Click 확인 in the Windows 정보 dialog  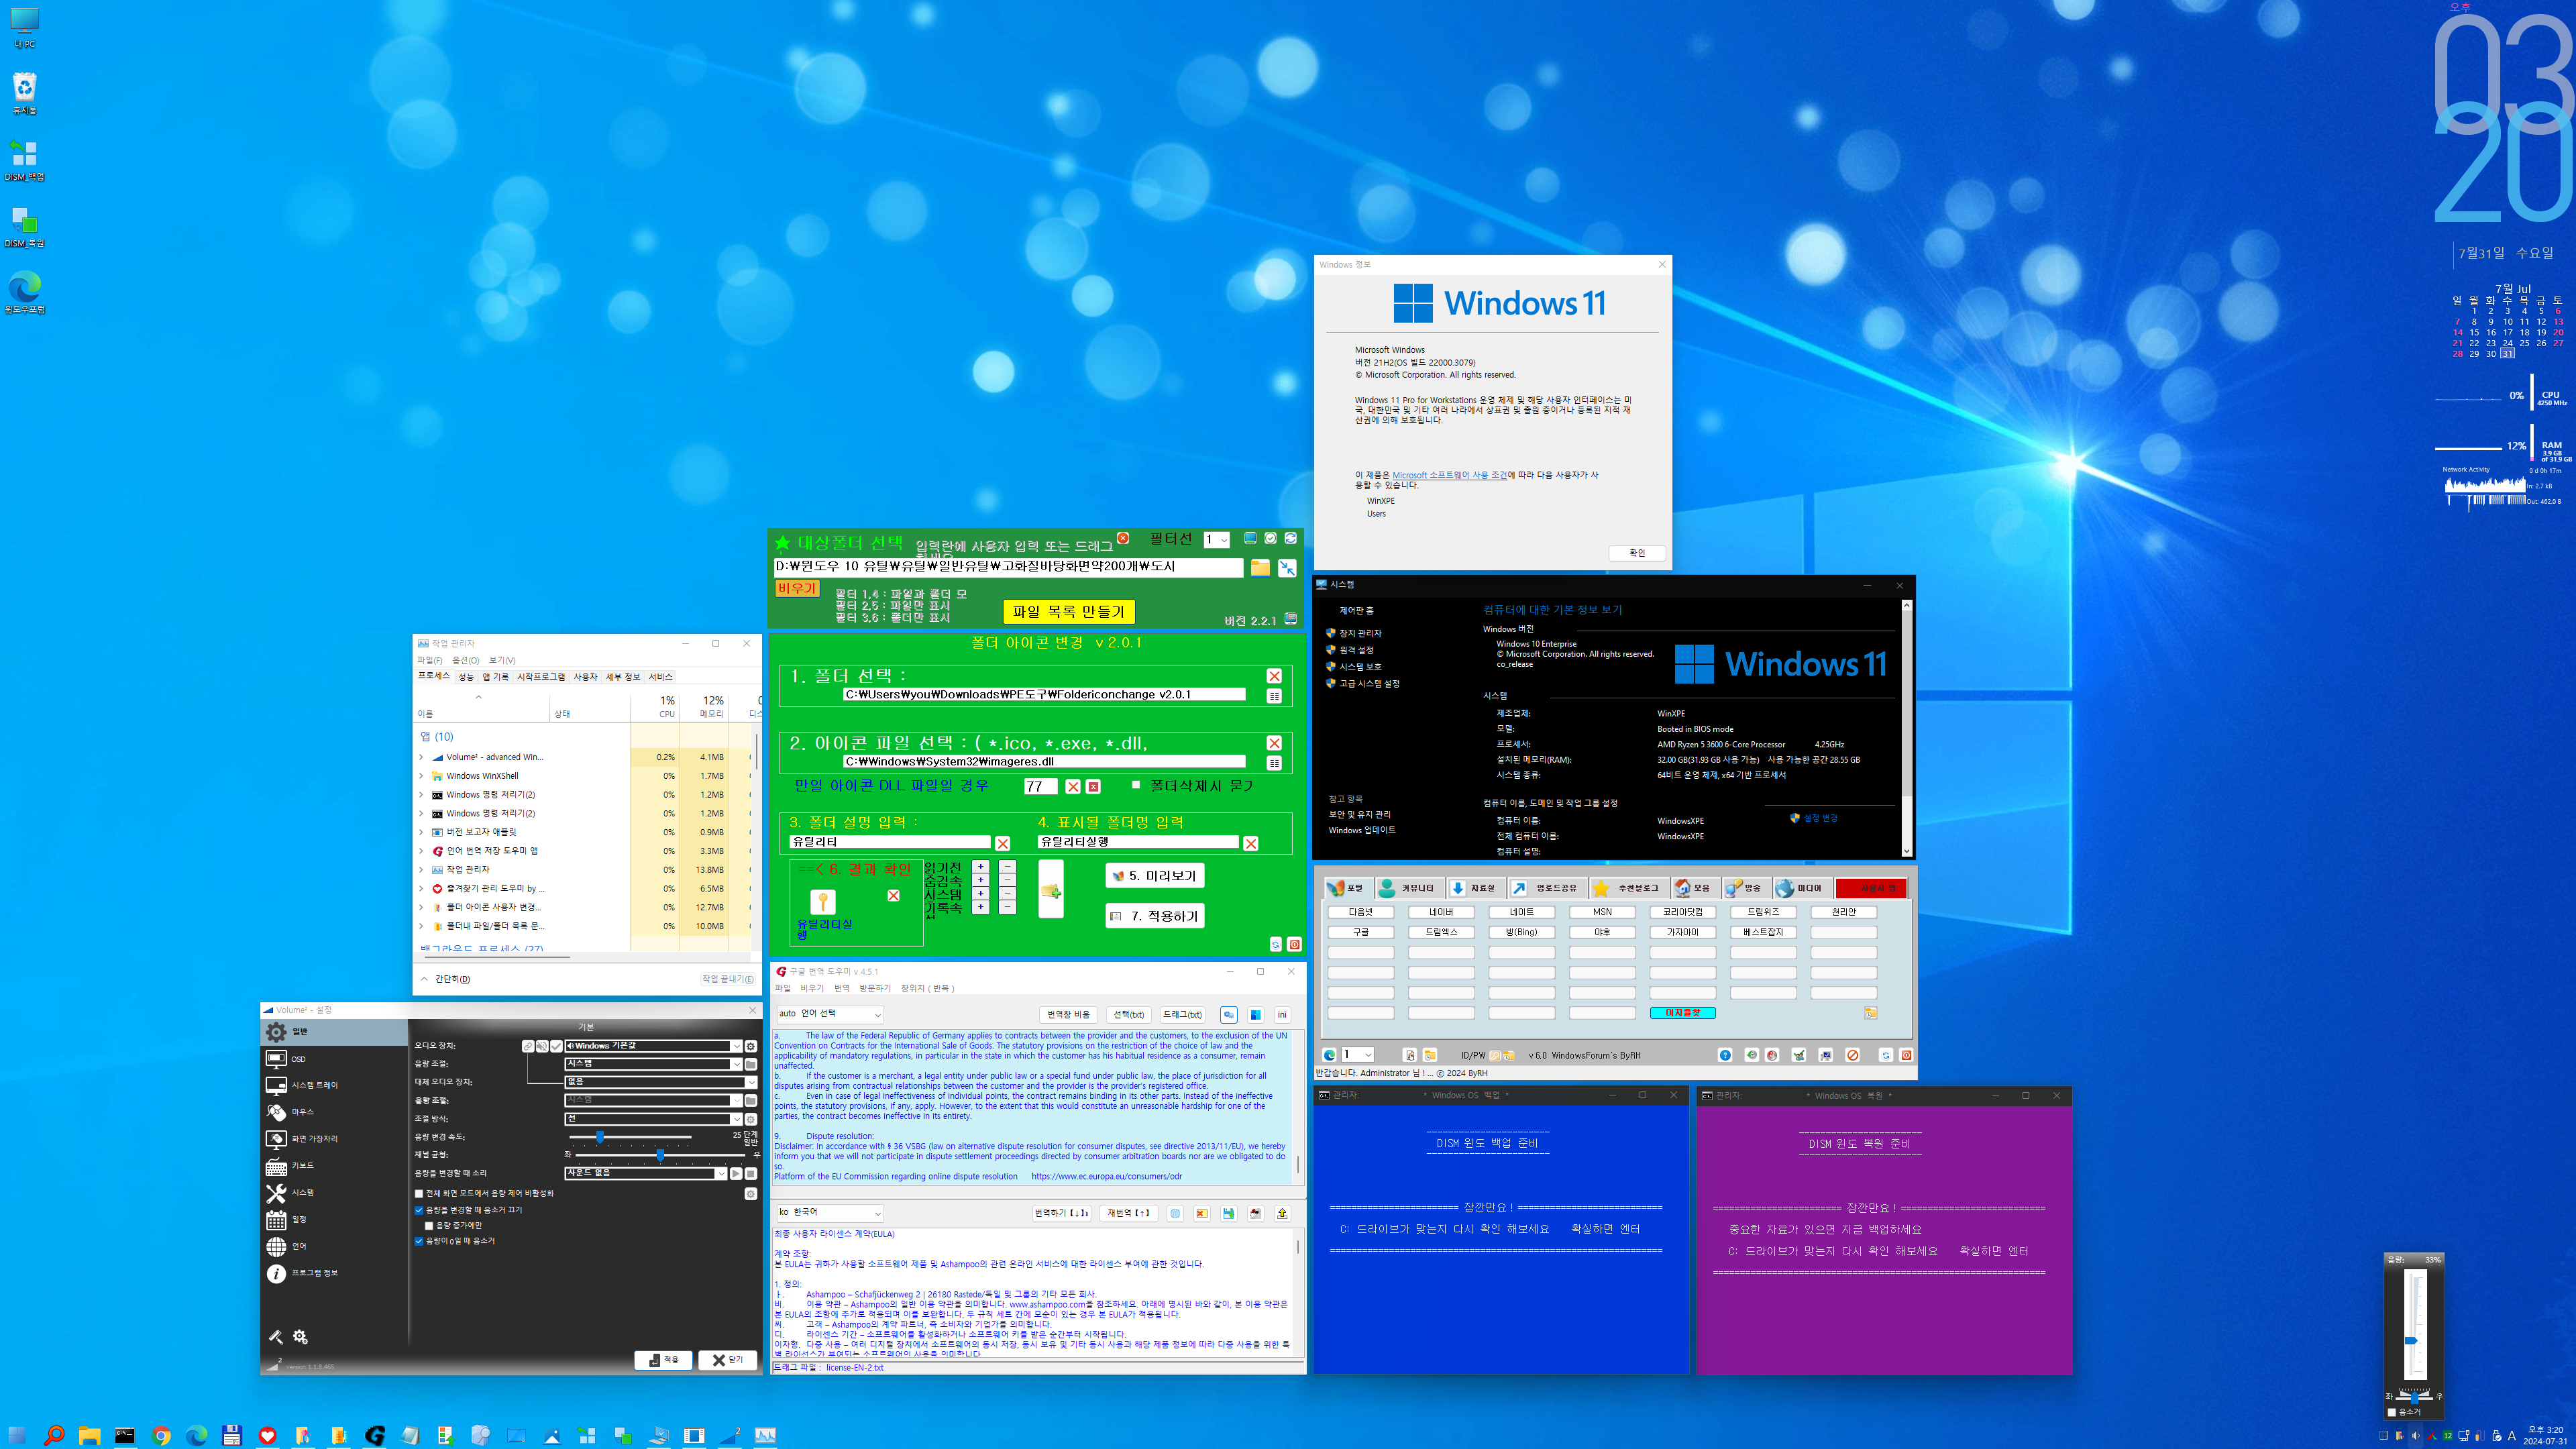point(1637,553)
